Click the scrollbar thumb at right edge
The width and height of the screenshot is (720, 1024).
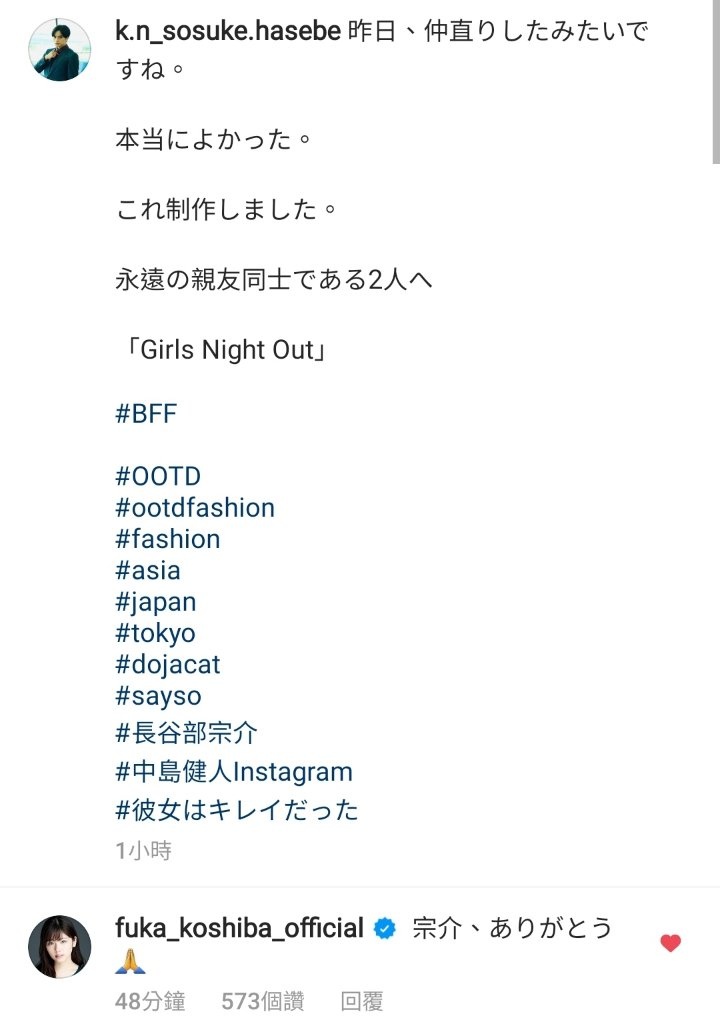716,82
